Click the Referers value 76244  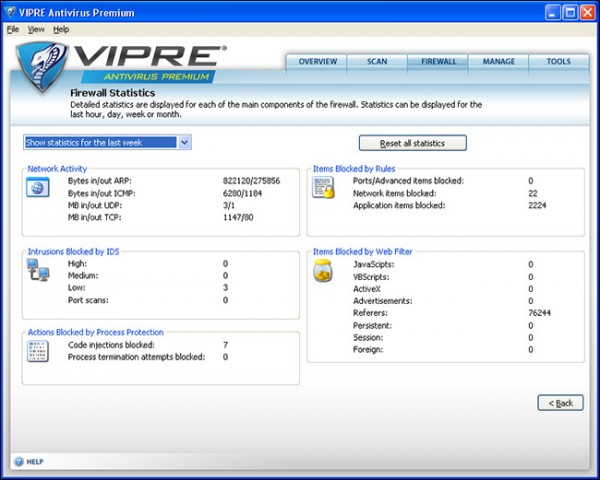coord(540,313)
